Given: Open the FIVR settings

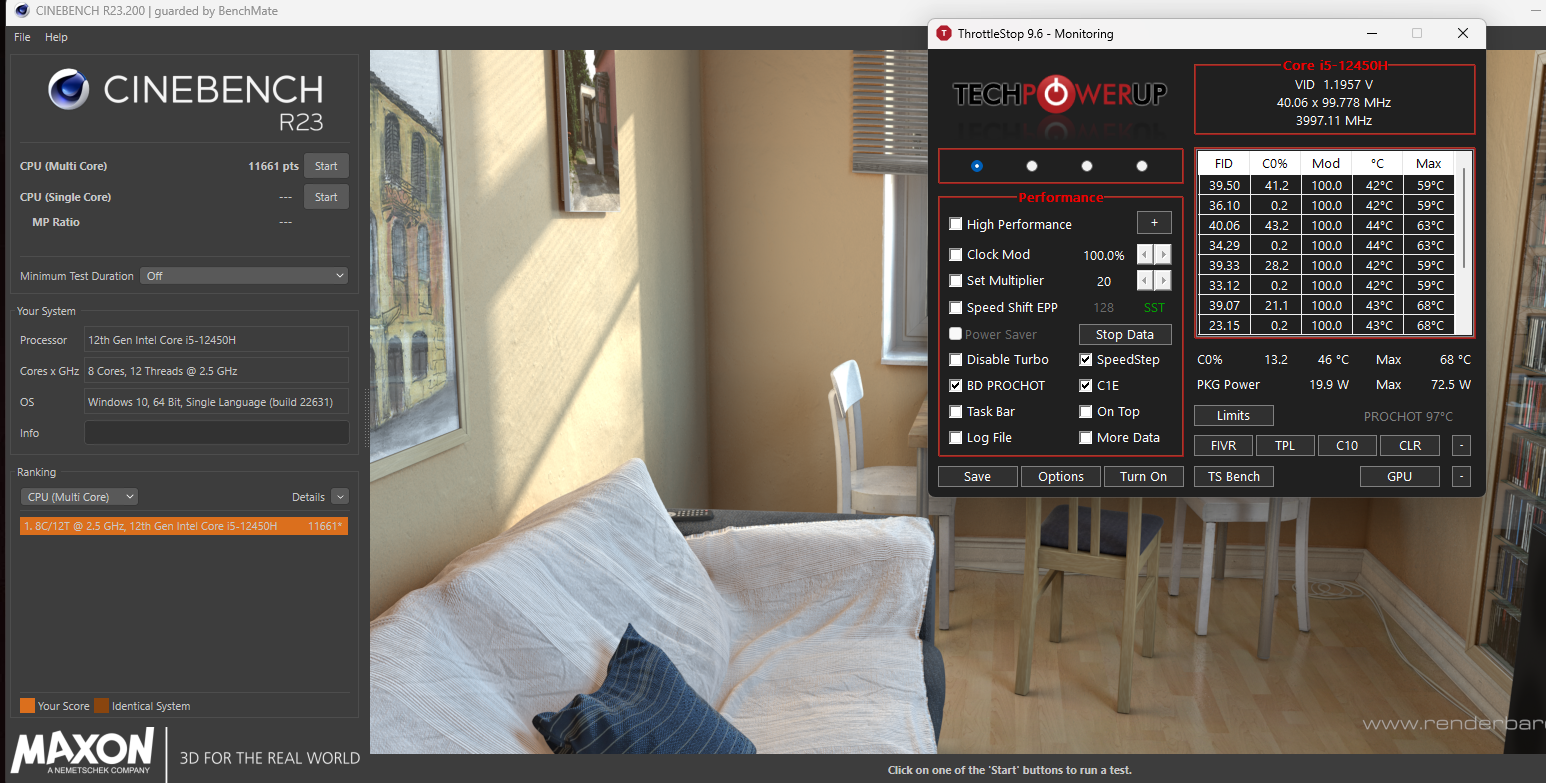Looking at the screenshot, I should [x=1223, y=446].
